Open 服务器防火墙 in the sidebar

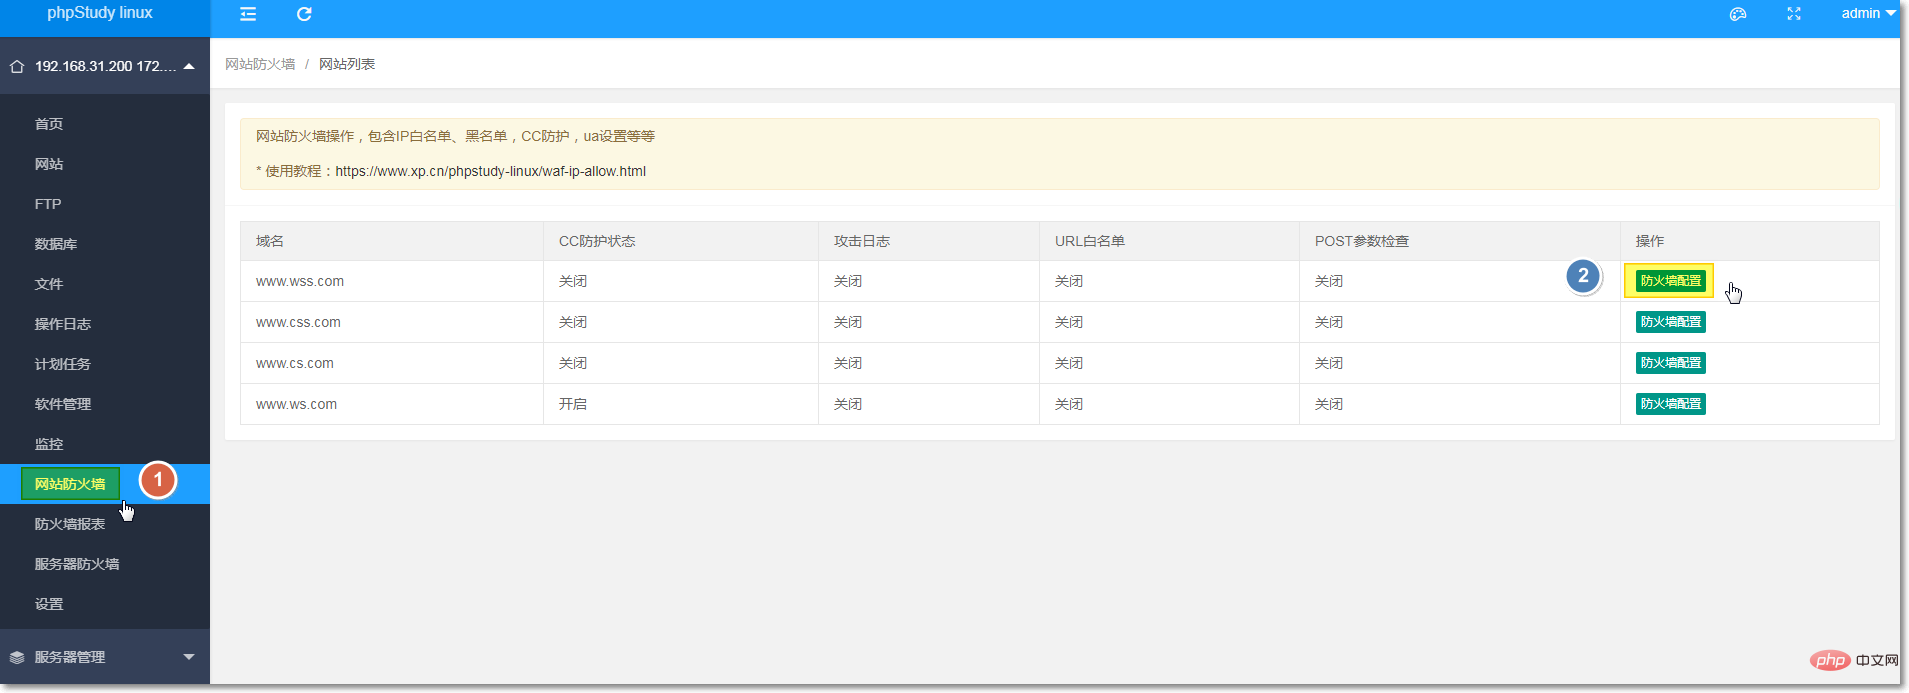(77, 564)
